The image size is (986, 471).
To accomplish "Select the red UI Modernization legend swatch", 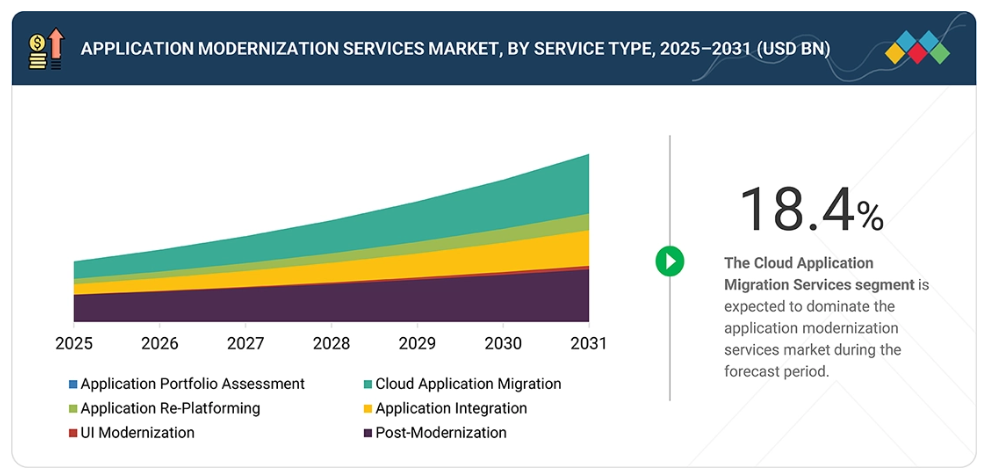I will [x=73, y=433].
